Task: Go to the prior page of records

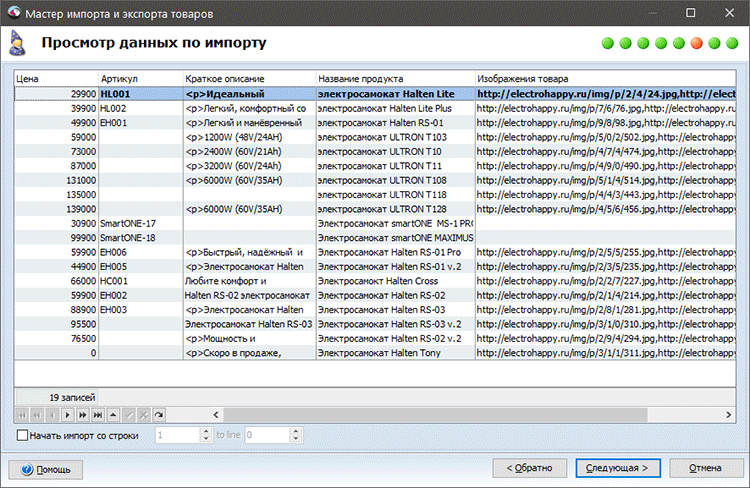Action: [x=37, y=415]
